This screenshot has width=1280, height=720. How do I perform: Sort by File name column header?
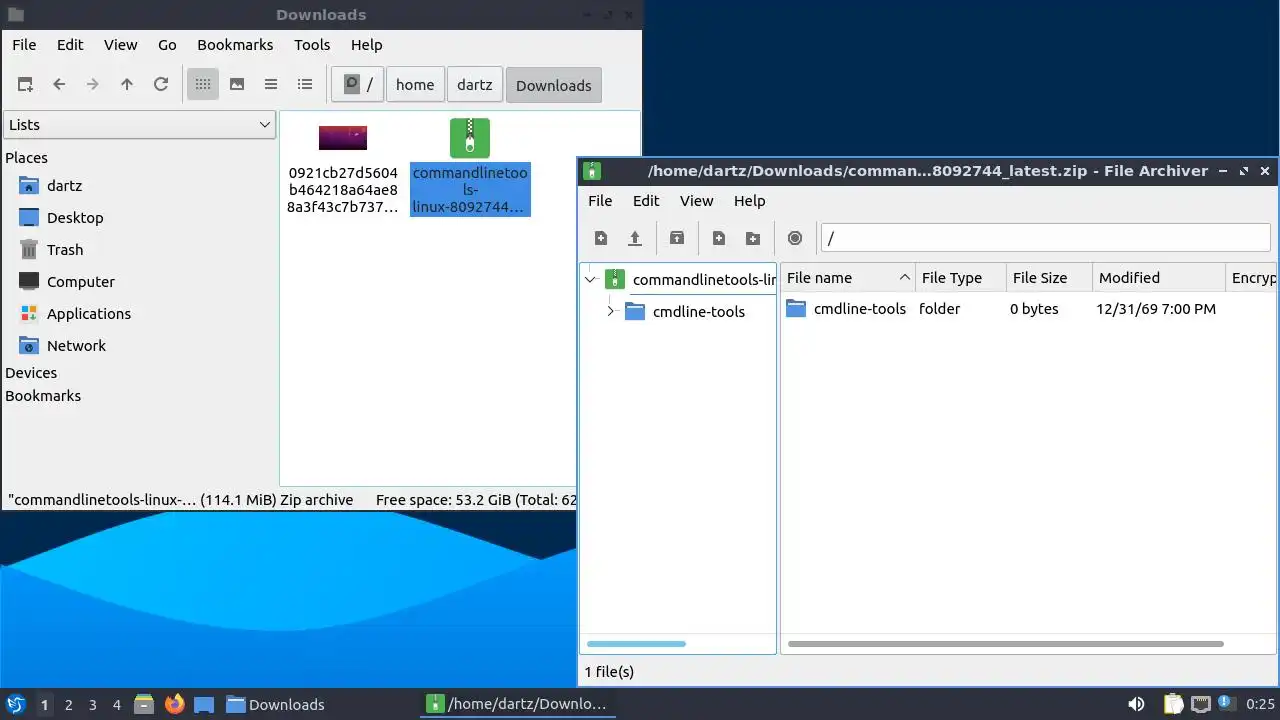848,278
